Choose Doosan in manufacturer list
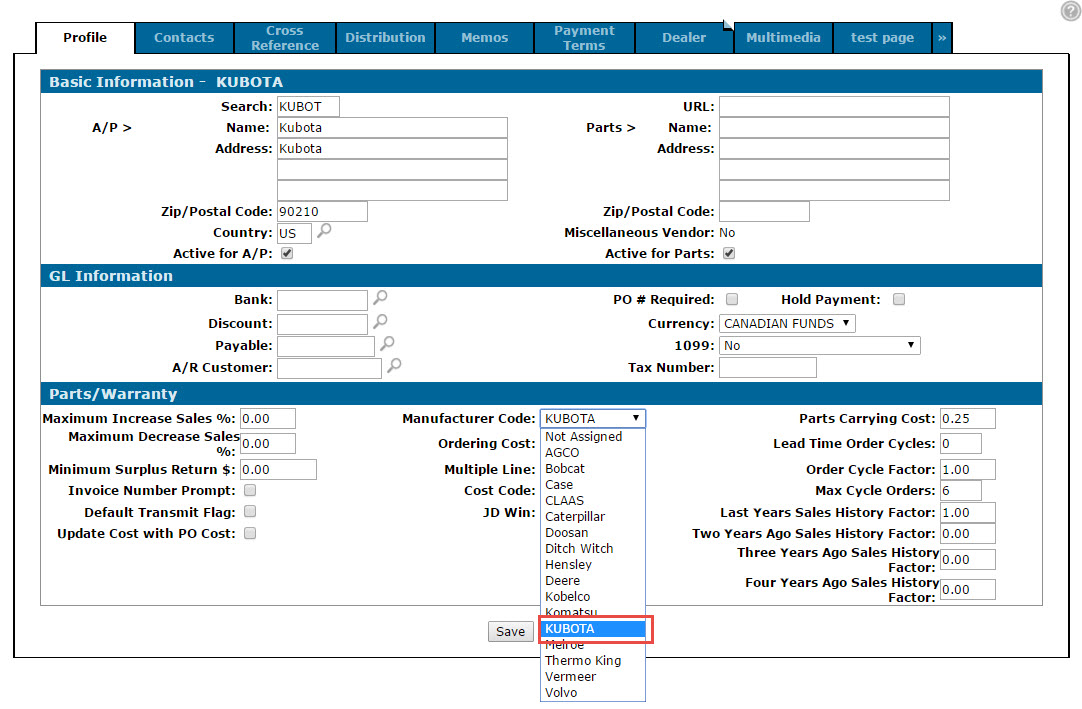 click(x=593, y=532)
